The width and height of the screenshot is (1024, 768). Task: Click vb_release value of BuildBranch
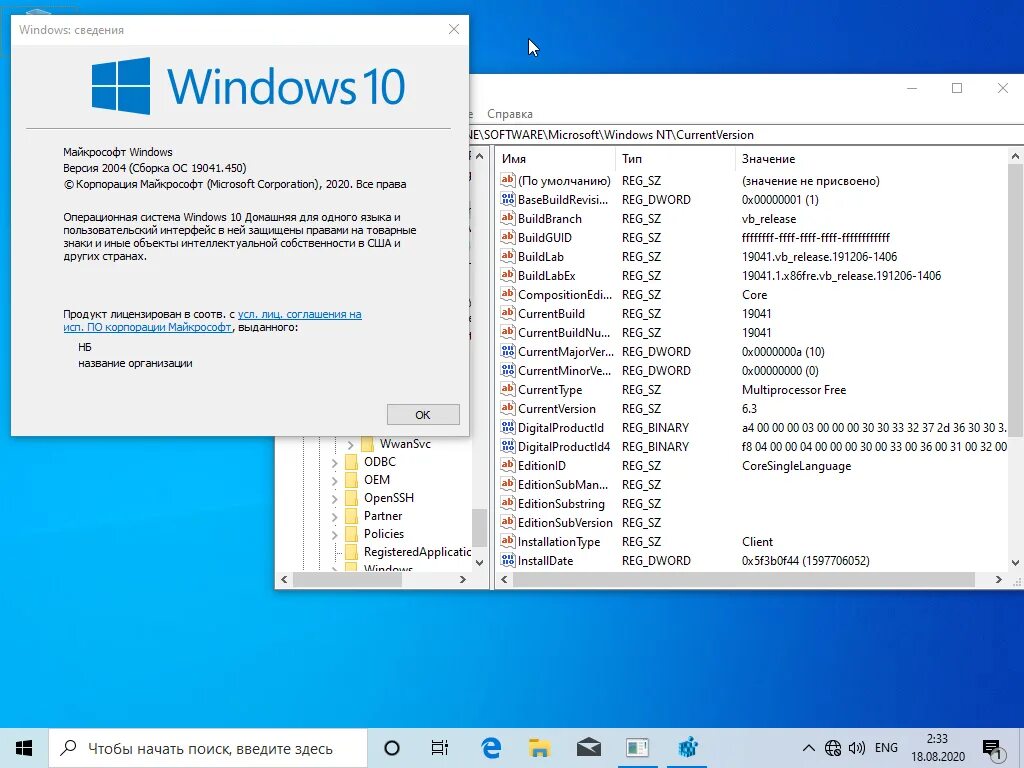click(x=769, y=219)
